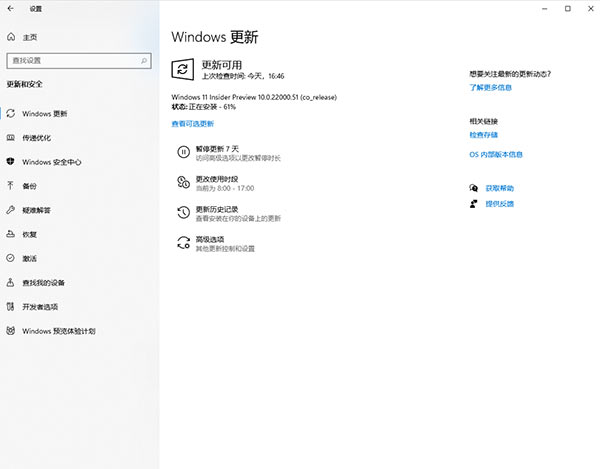The height and width of the screenshot is (469, 600).
Task: Click the 查看可选更新 link
Action: 192,124
